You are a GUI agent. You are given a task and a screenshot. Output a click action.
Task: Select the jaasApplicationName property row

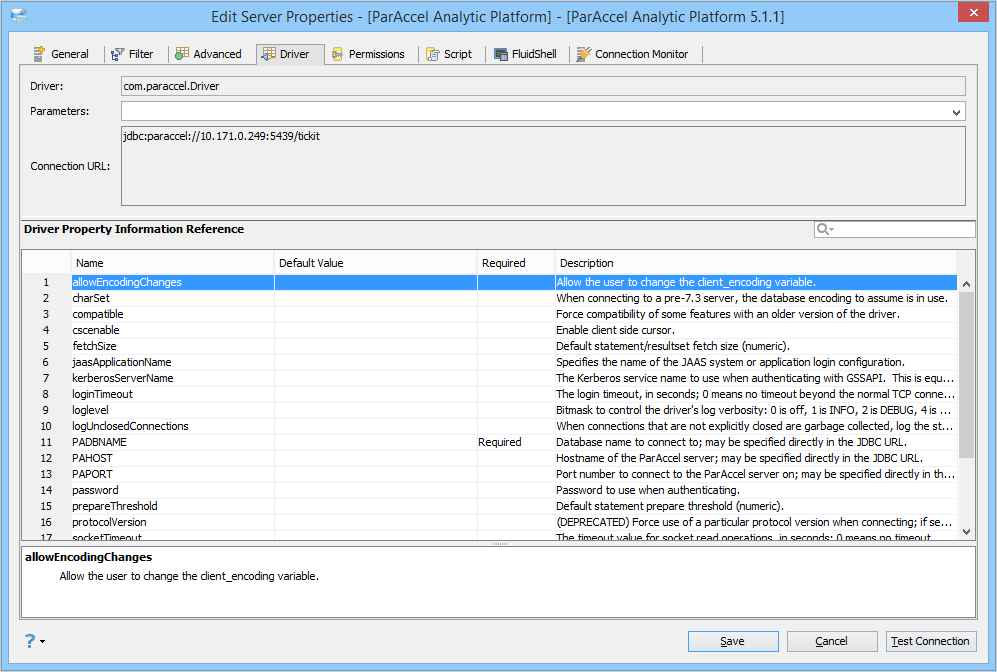pyautogui.click(x=490, y=362)
